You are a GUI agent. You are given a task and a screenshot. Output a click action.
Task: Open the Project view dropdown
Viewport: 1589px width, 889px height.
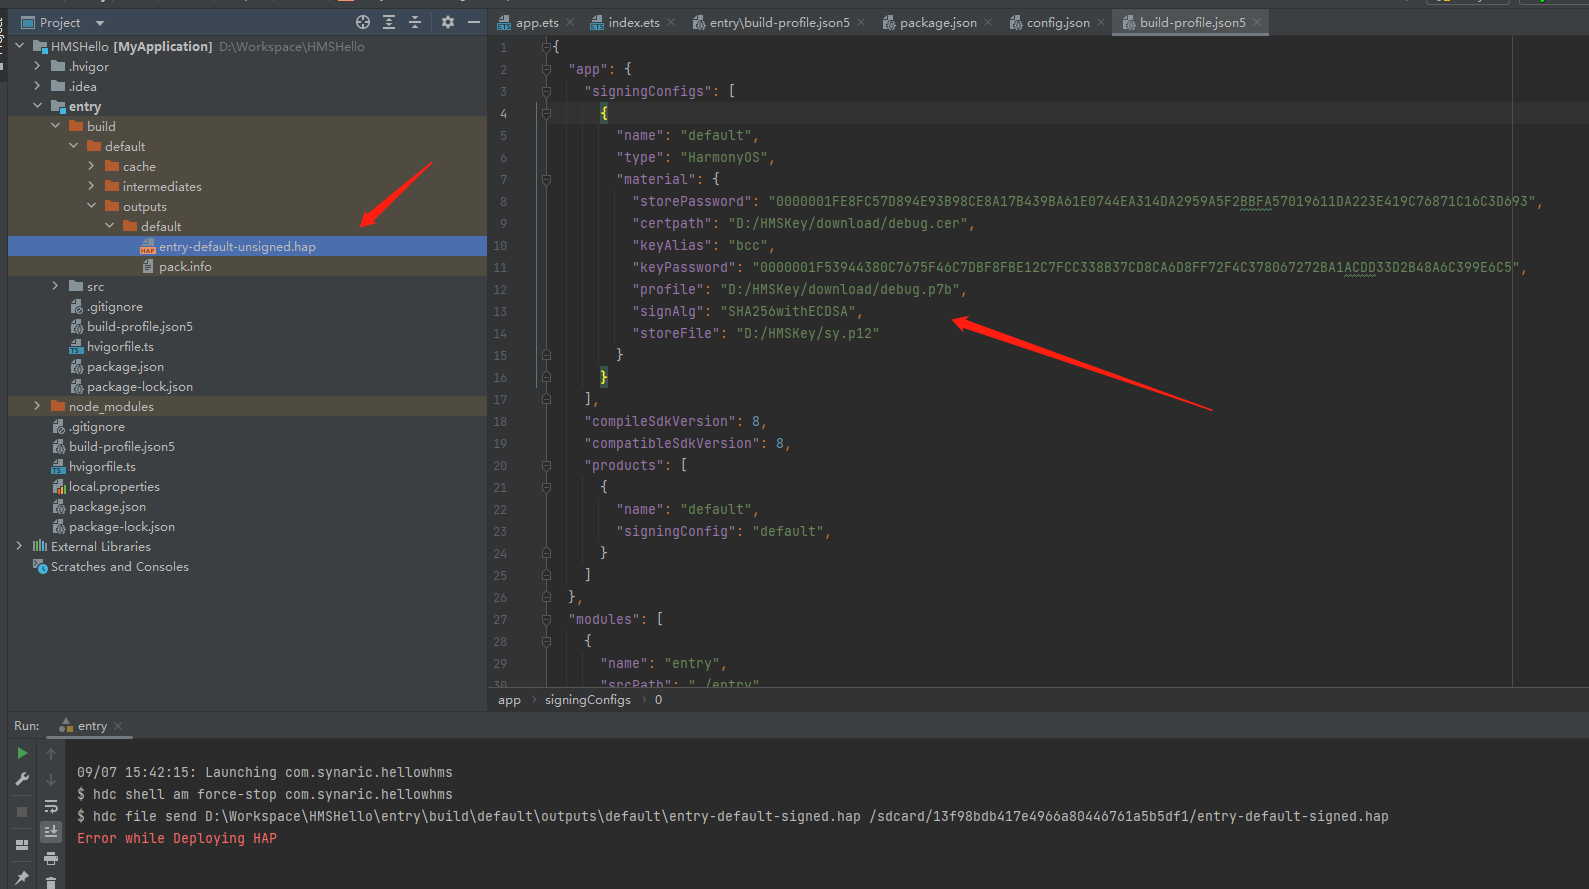click(x=99, y=23)
